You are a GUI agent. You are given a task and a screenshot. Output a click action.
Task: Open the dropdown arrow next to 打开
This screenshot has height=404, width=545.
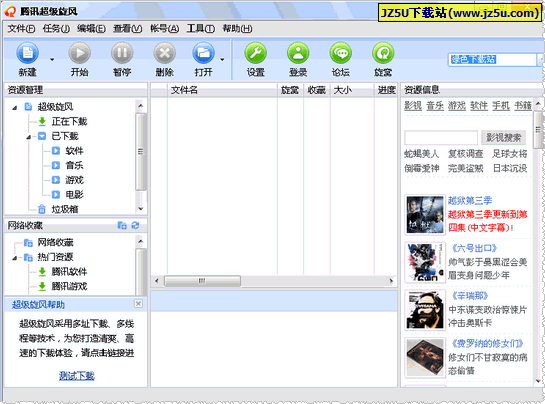[222, 59]
